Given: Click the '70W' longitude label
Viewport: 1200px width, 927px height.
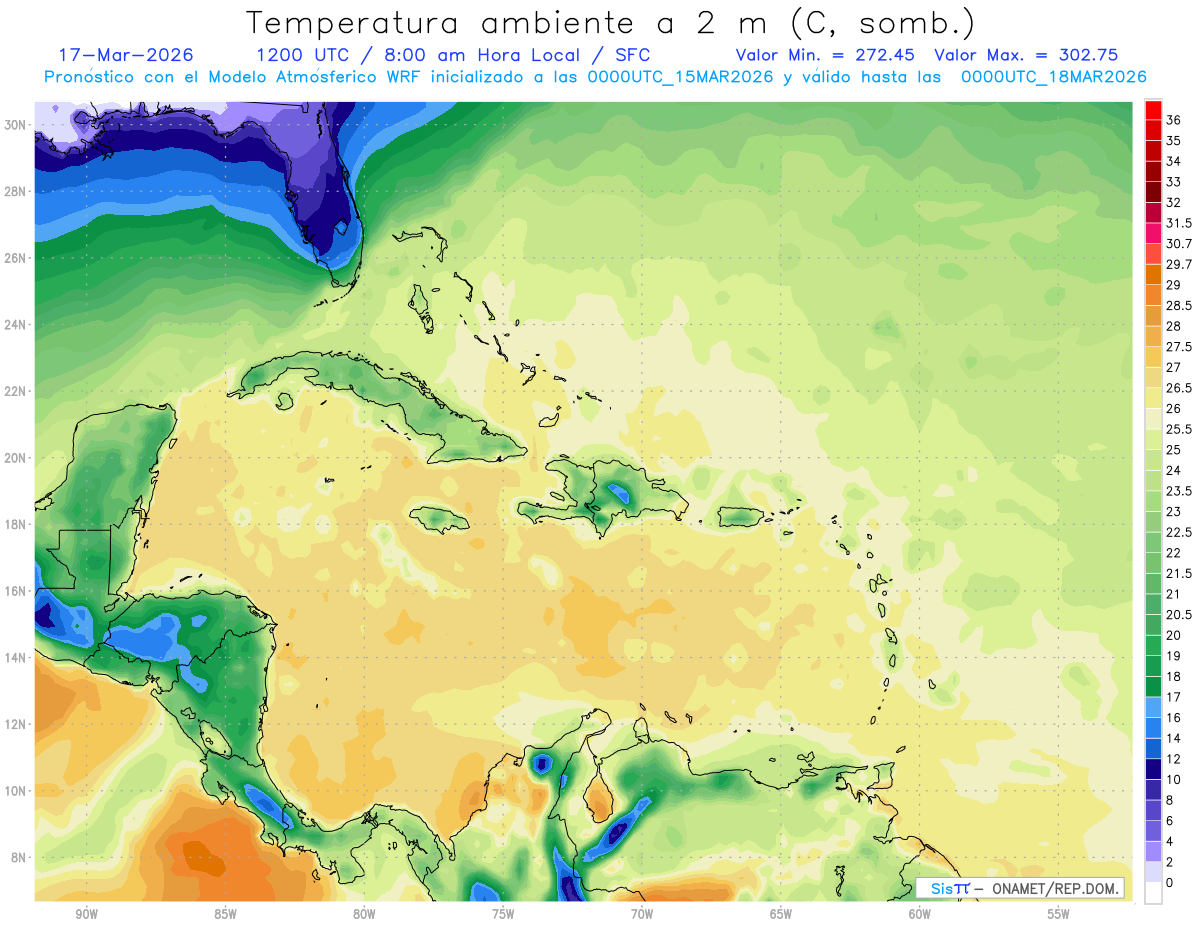Looking at the screenshot, I should click(642, 914).
